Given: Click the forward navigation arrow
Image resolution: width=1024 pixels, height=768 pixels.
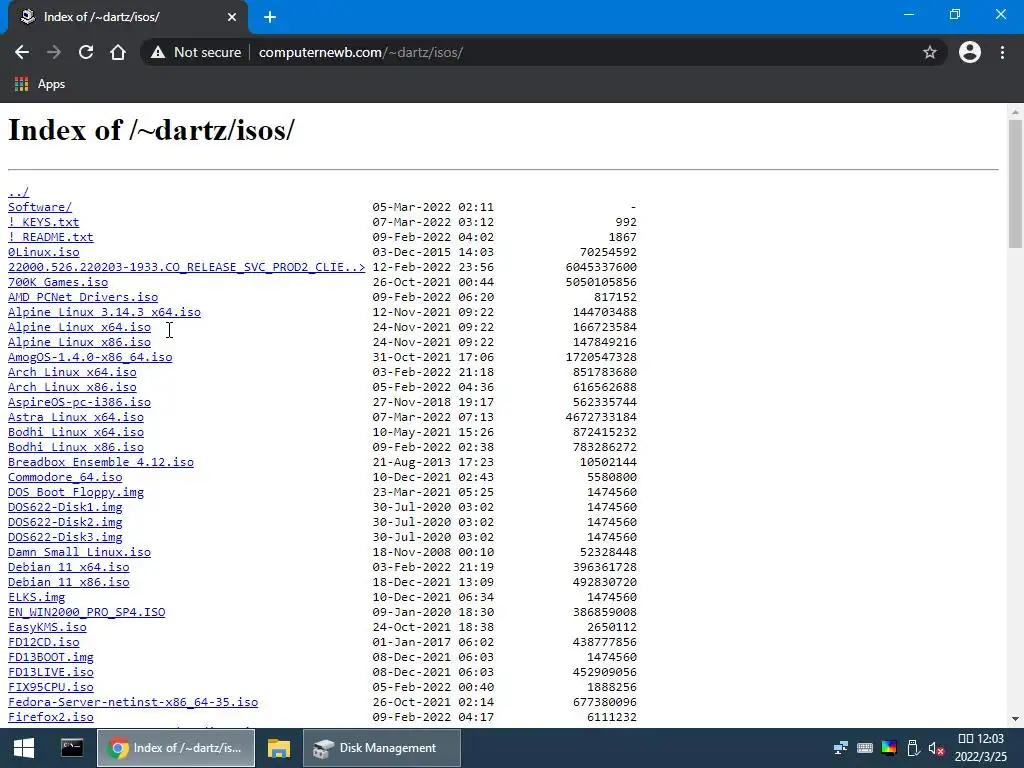Looking at the screenshot, I should coord(54,52).
